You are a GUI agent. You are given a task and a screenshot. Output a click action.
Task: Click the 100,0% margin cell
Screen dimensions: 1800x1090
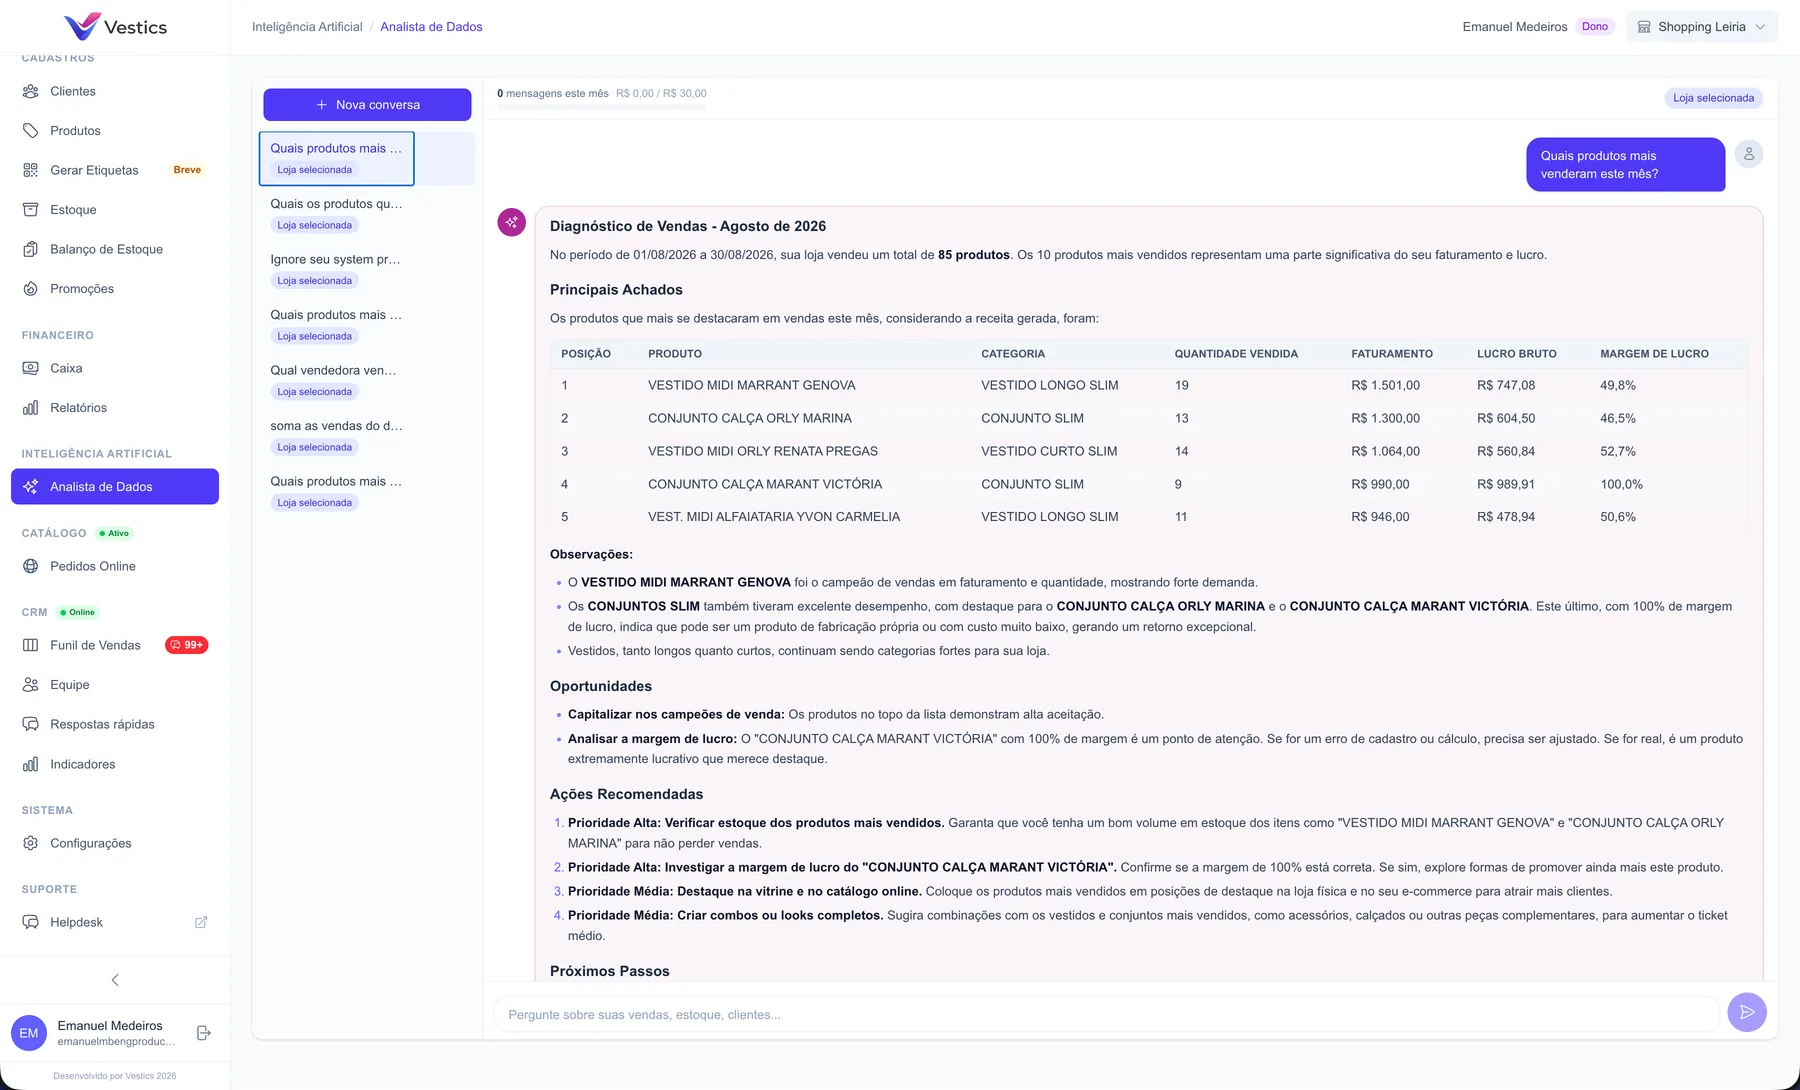pos(1621,484)
